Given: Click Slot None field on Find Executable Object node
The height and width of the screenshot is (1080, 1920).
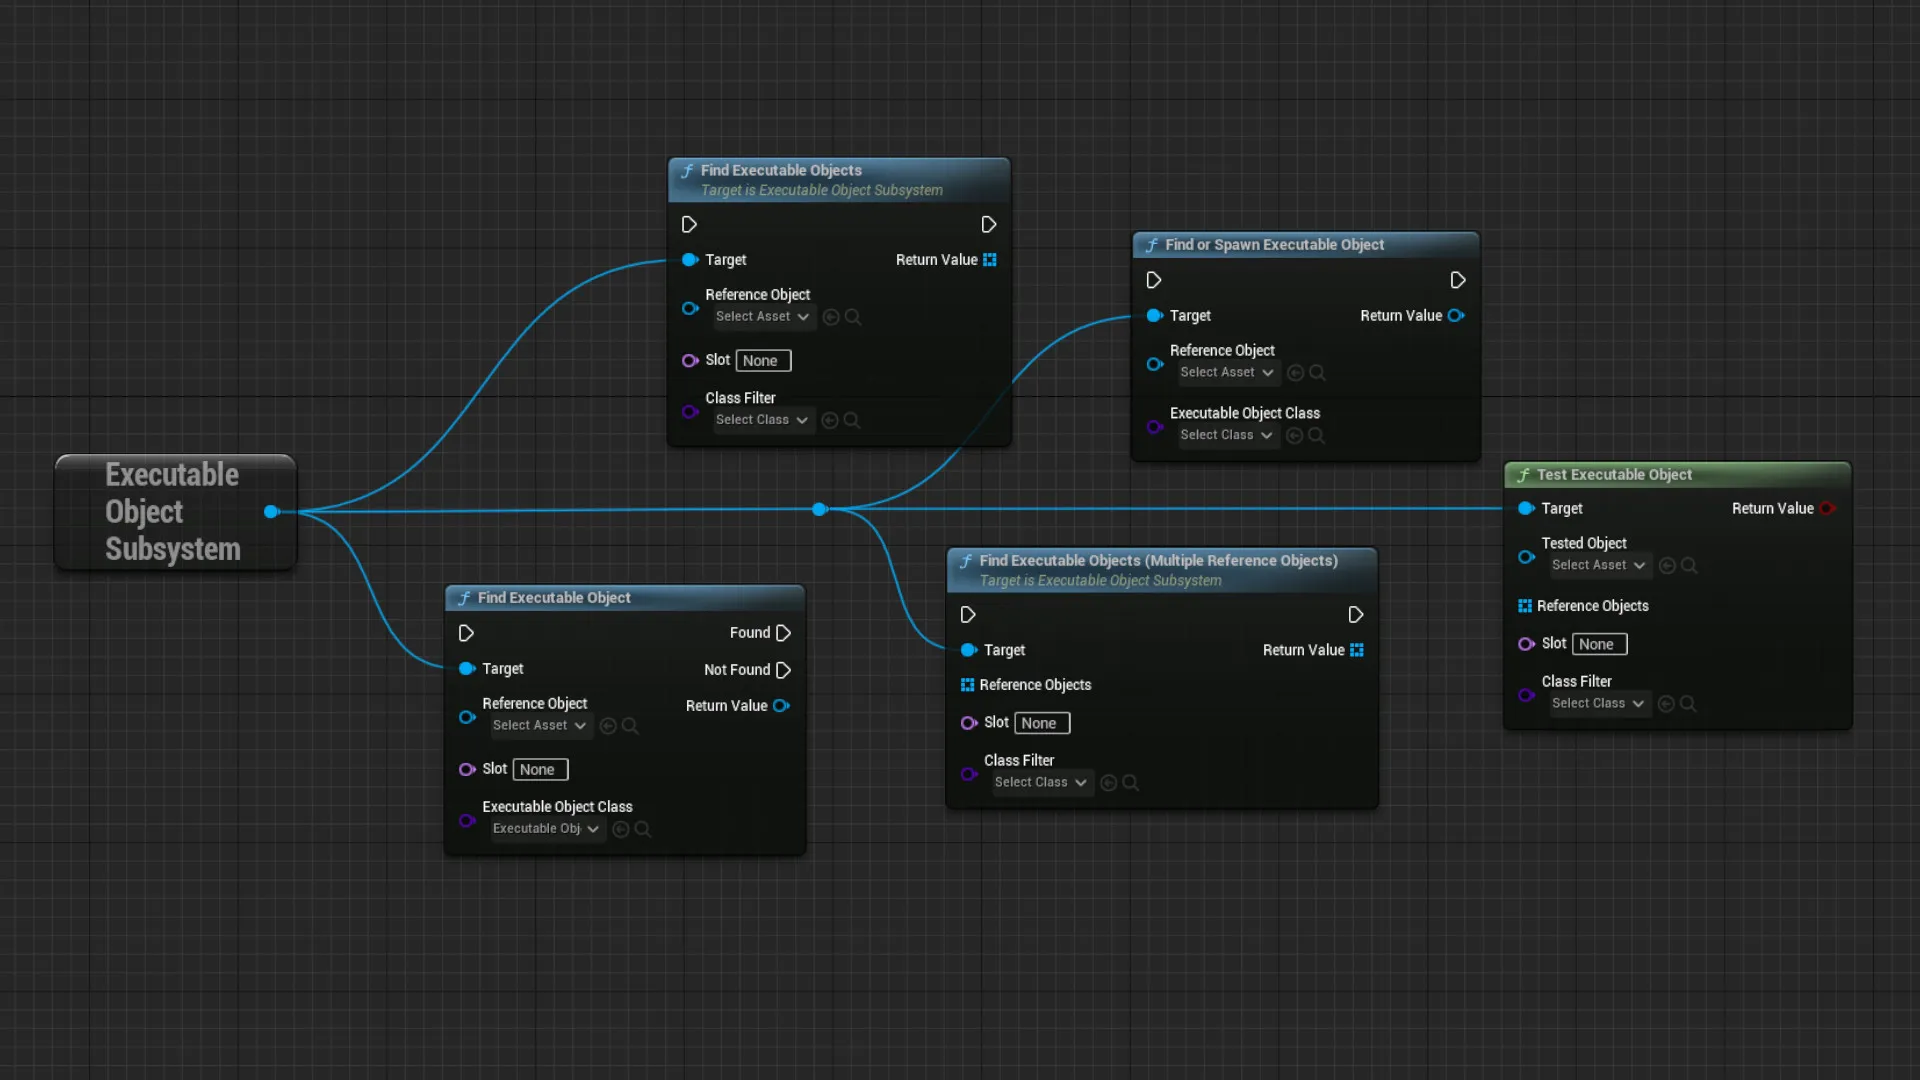Looking at the screenshot, I should 541,770.
